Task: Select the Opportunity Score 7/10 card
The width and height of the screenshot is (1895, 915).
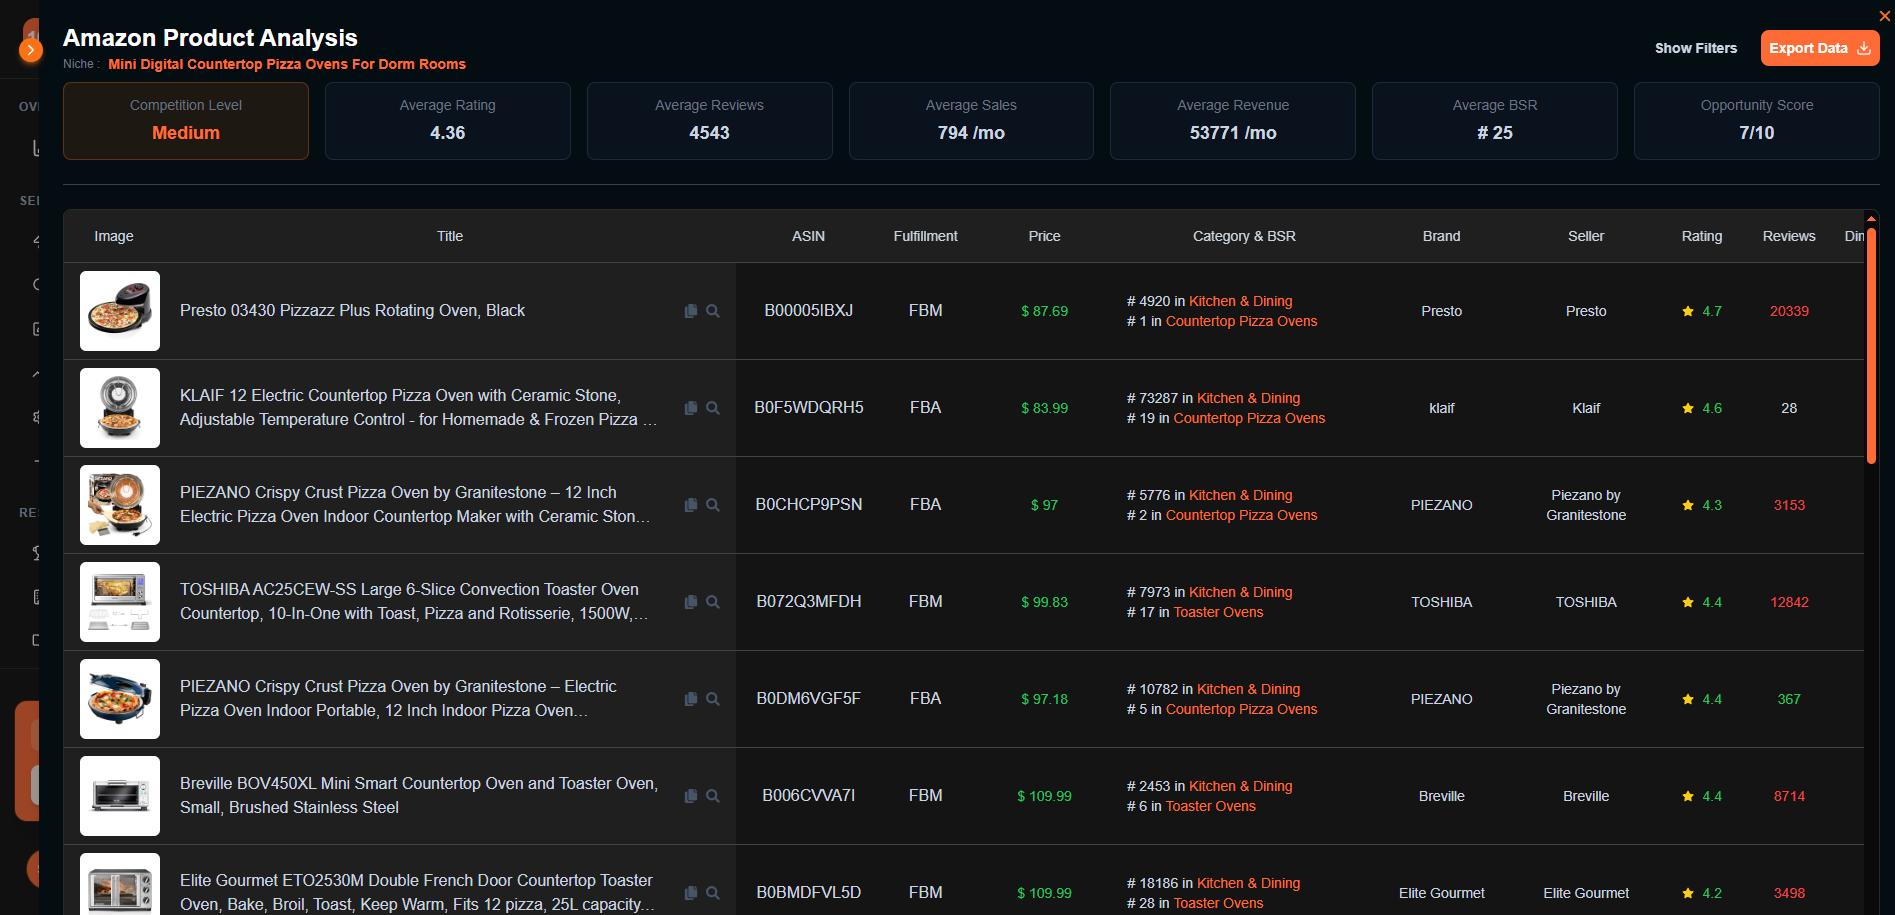Action: point(1757,121)
